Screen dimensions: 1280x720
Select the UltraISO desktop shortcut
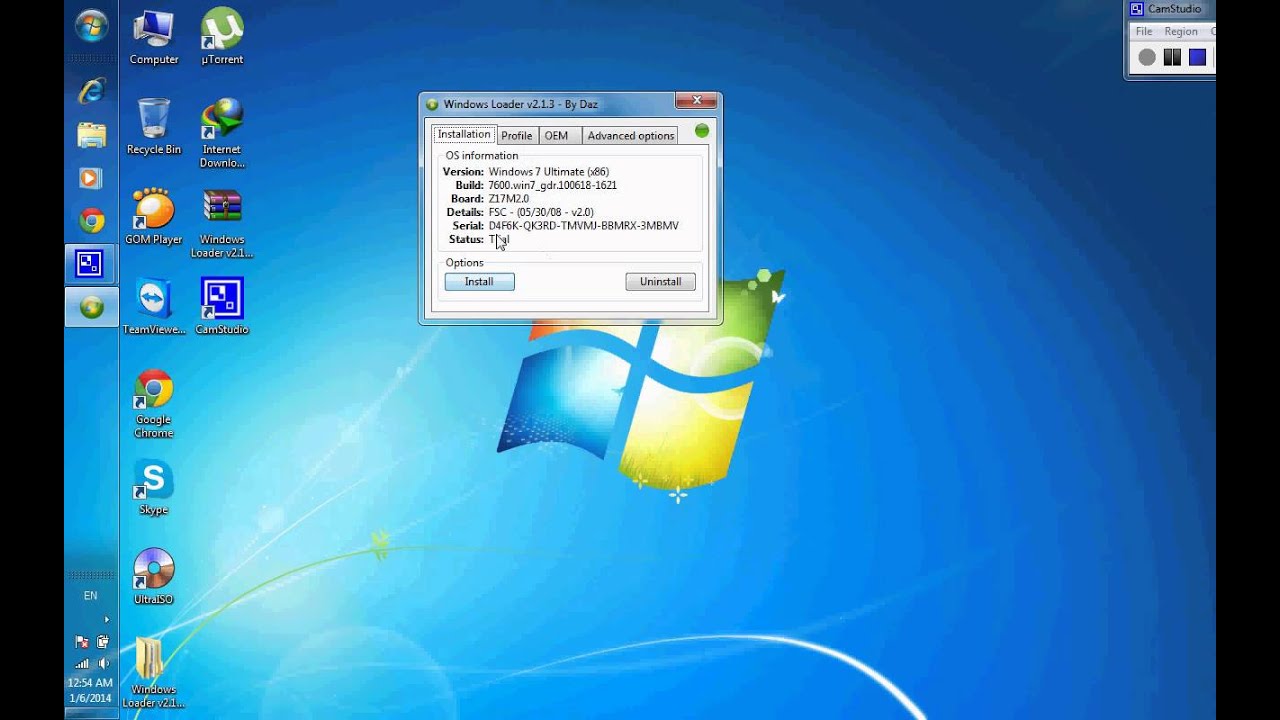154,577
